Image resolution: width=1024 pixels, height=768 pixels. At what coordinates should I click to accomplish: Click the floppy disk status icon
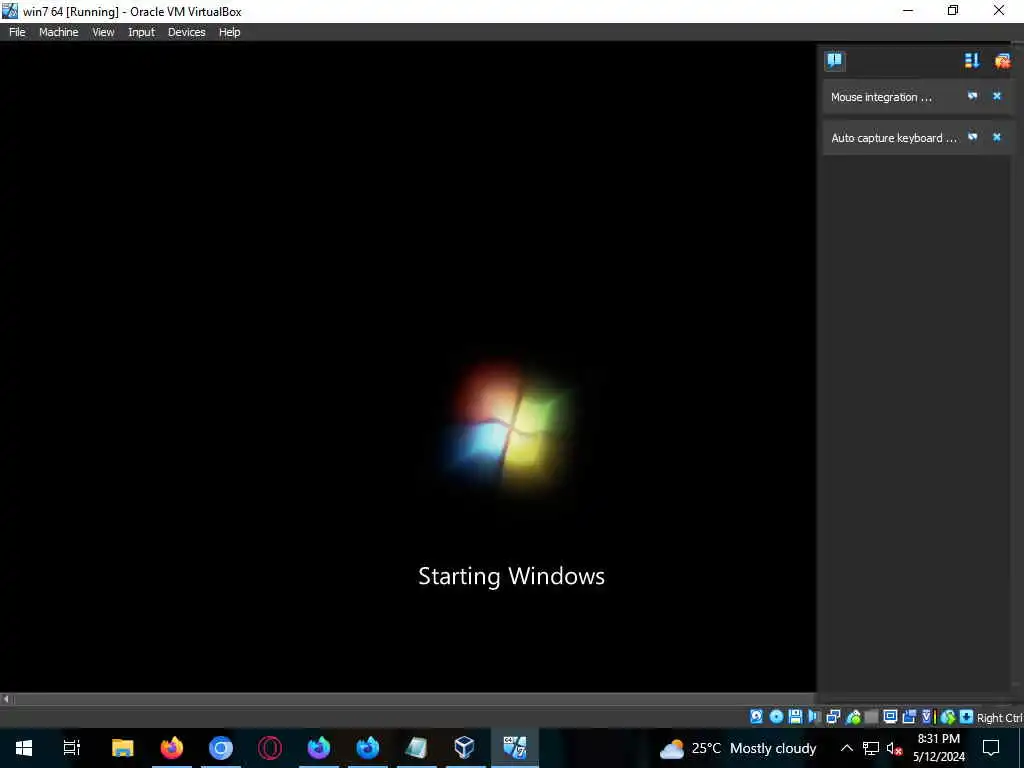coord(795,716)
